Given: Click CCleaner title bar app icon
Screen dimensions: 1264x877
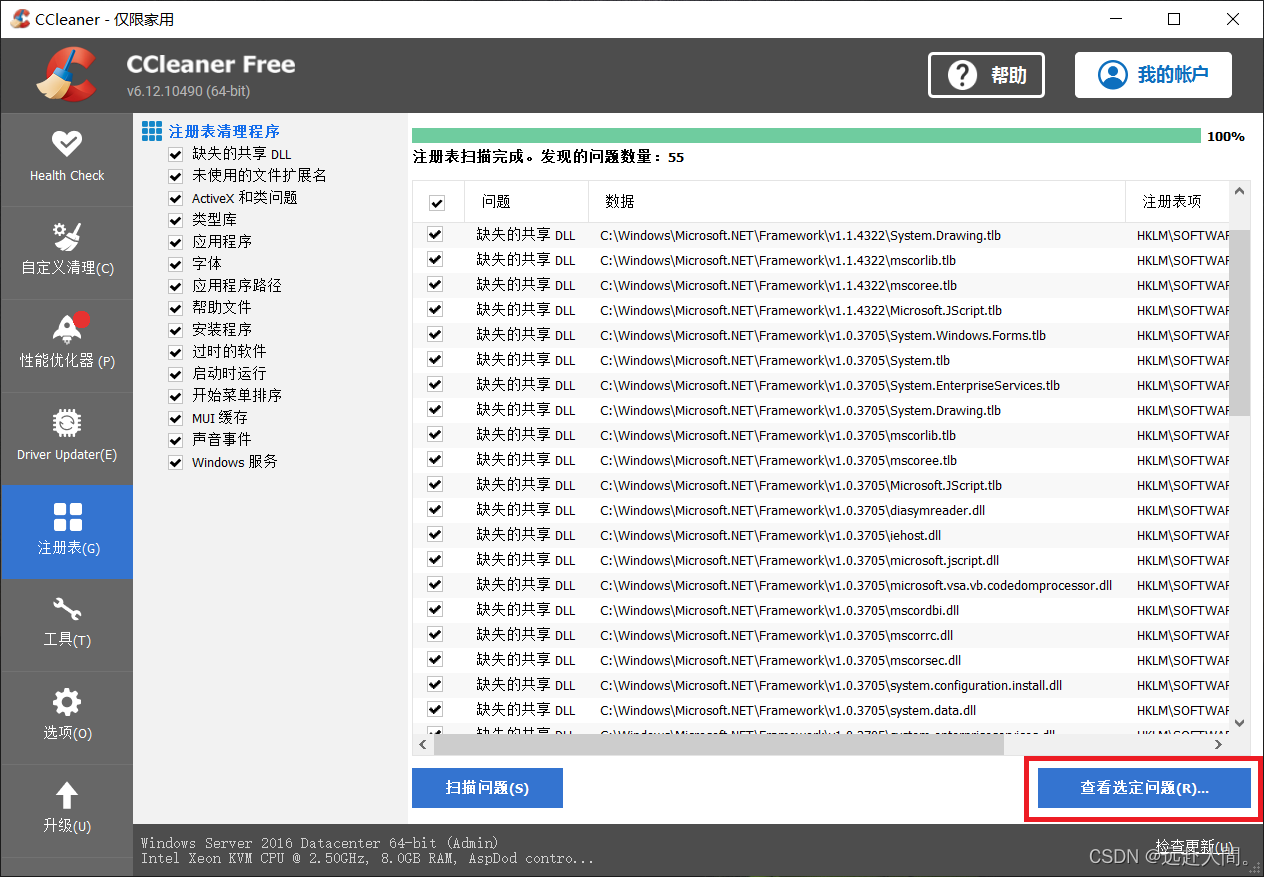Looking at the screenshot, I should point(20,19).
